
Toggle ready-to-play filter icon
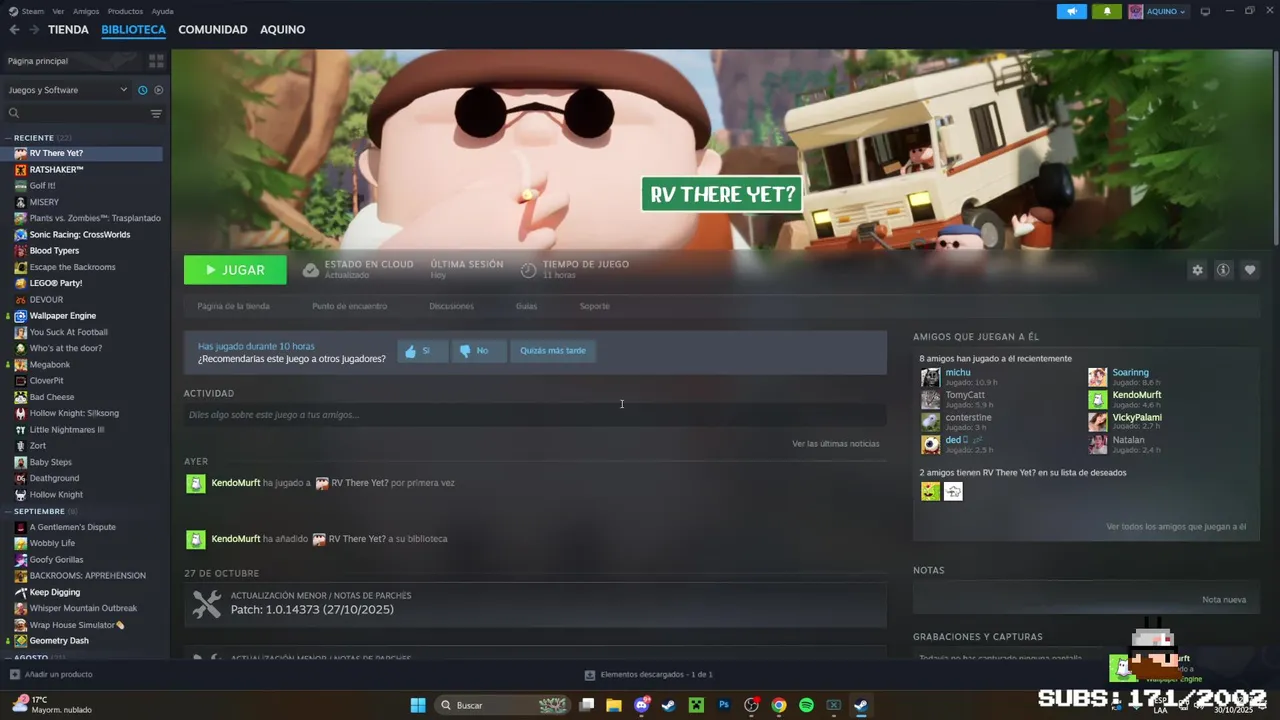pyautogui.click(x=158, y=90)
